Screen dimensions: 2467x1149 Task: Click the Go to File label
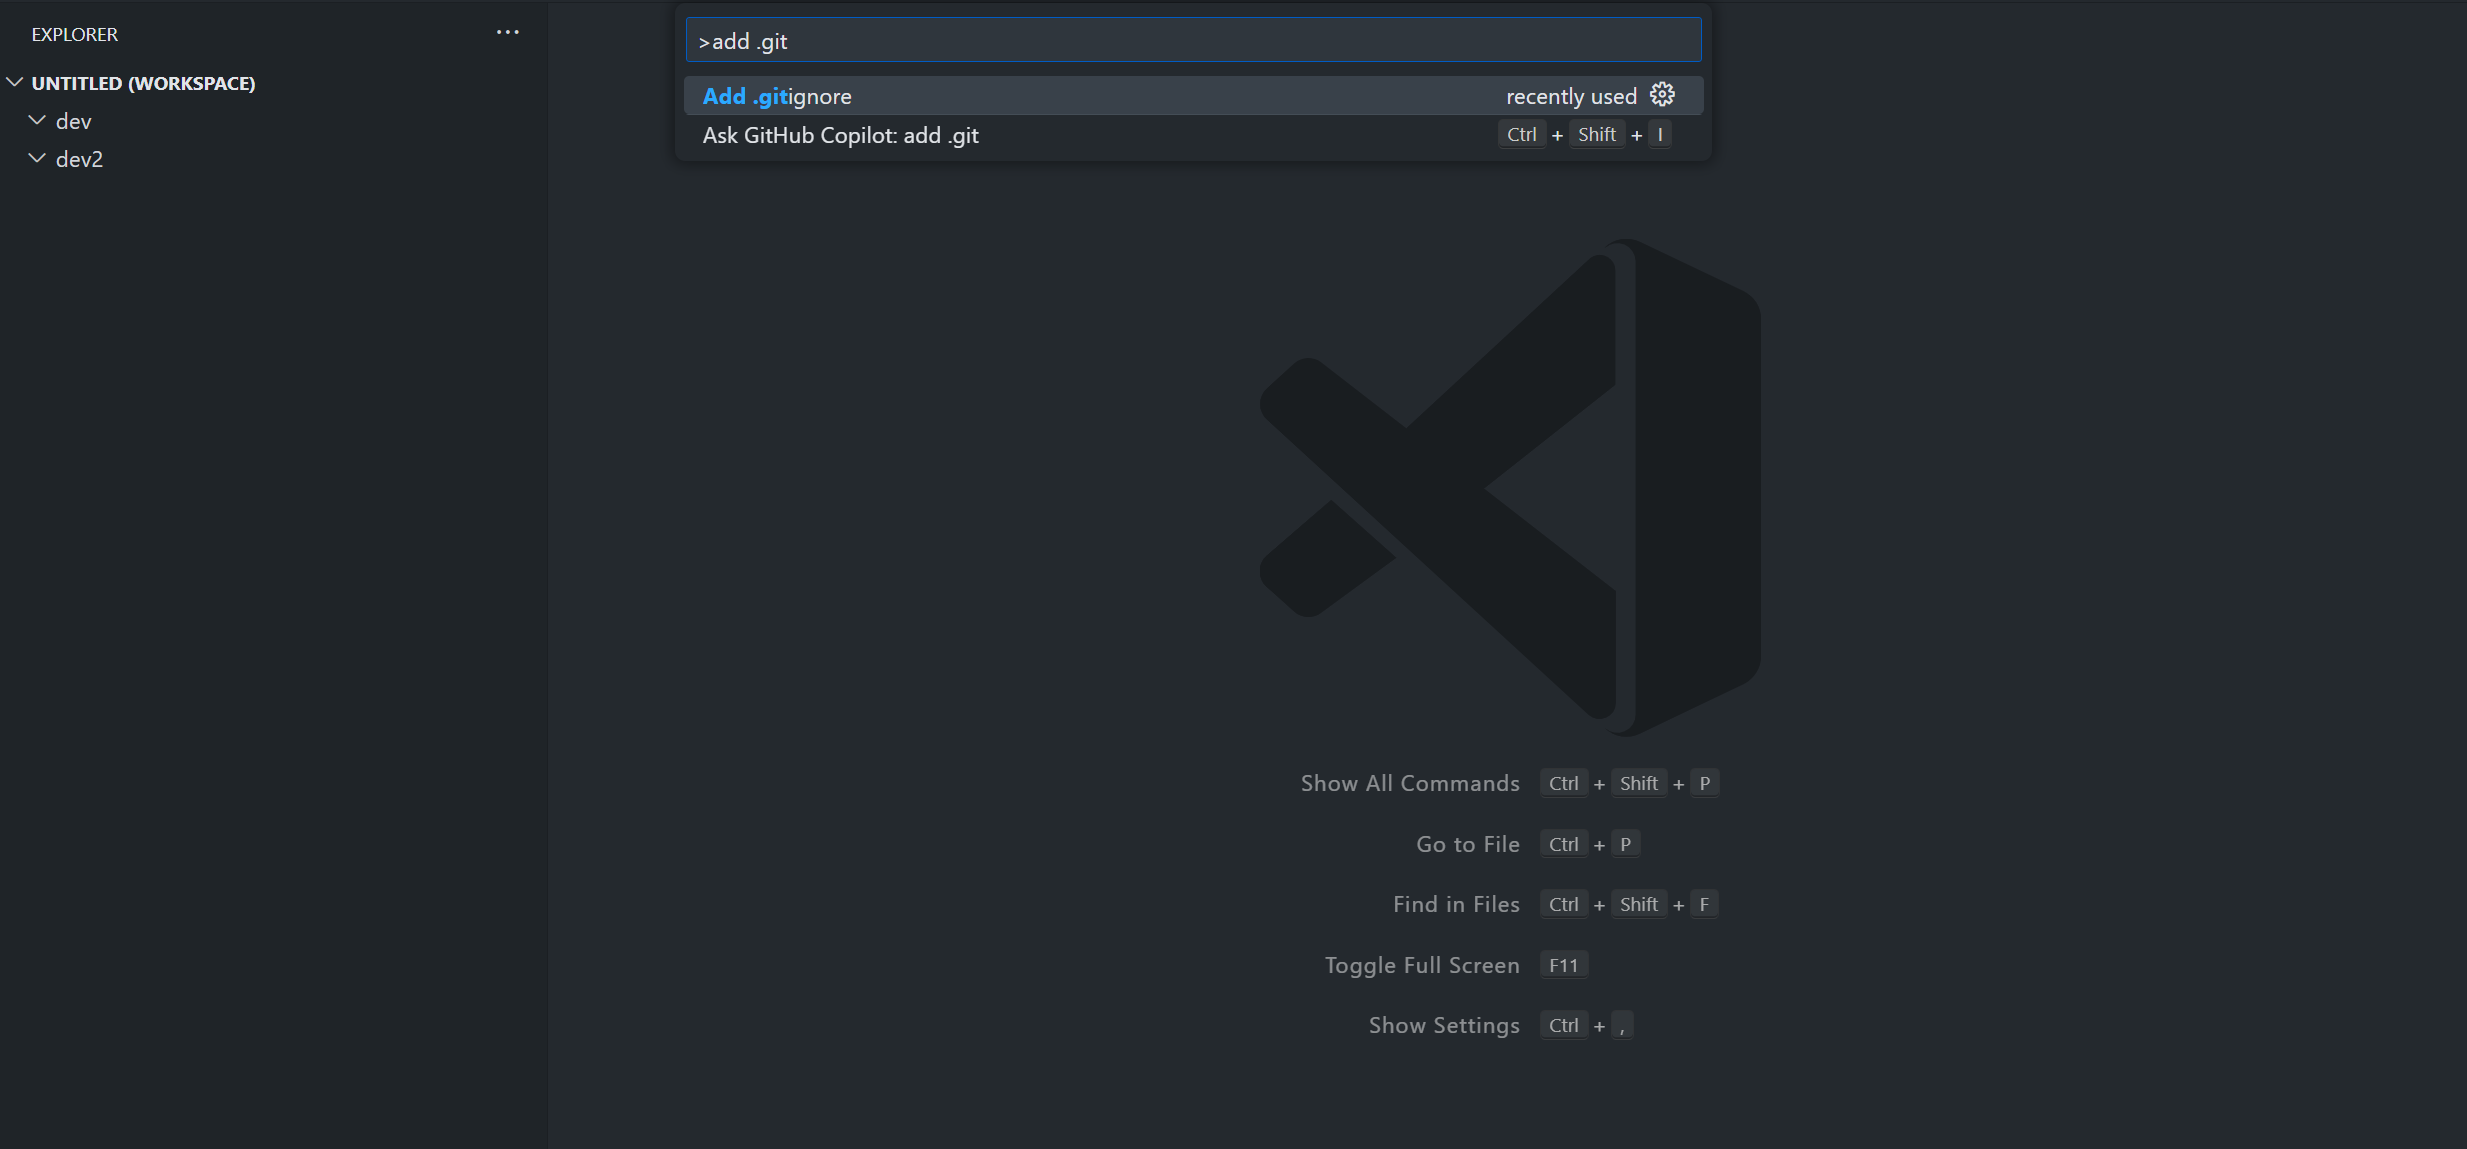[x=1467, y=845]
